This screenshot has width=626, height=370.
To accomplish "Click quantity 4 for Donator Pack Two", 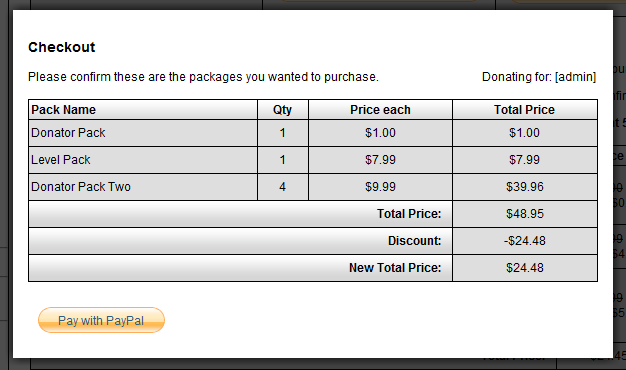I will 283,187.
